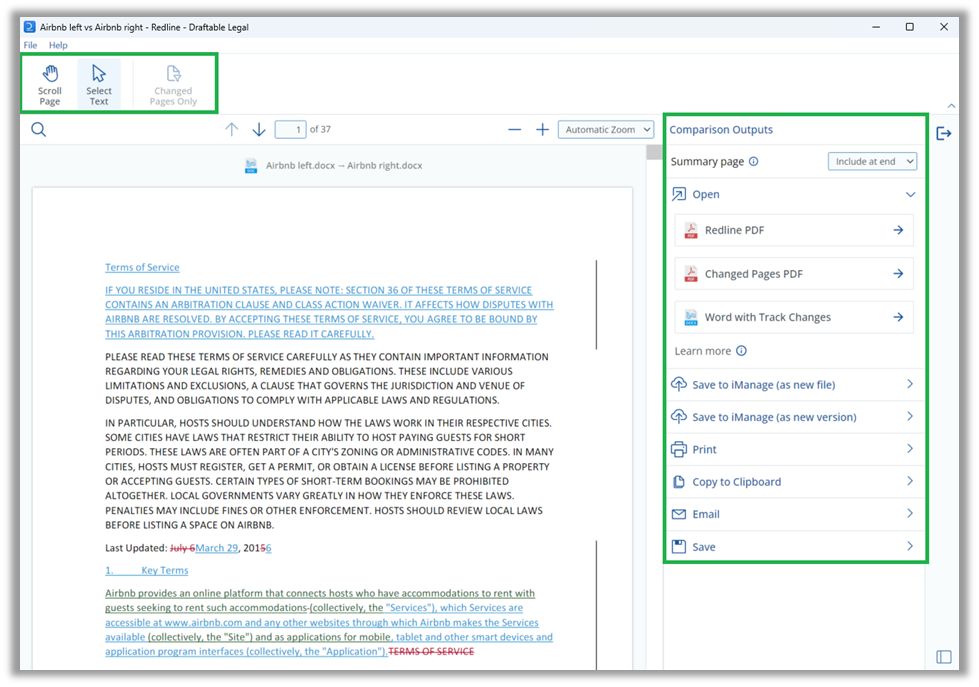The height and width of the screenshot is (687, 979).
Task: Click the search magnifier icon
Action: coord(39,130)
